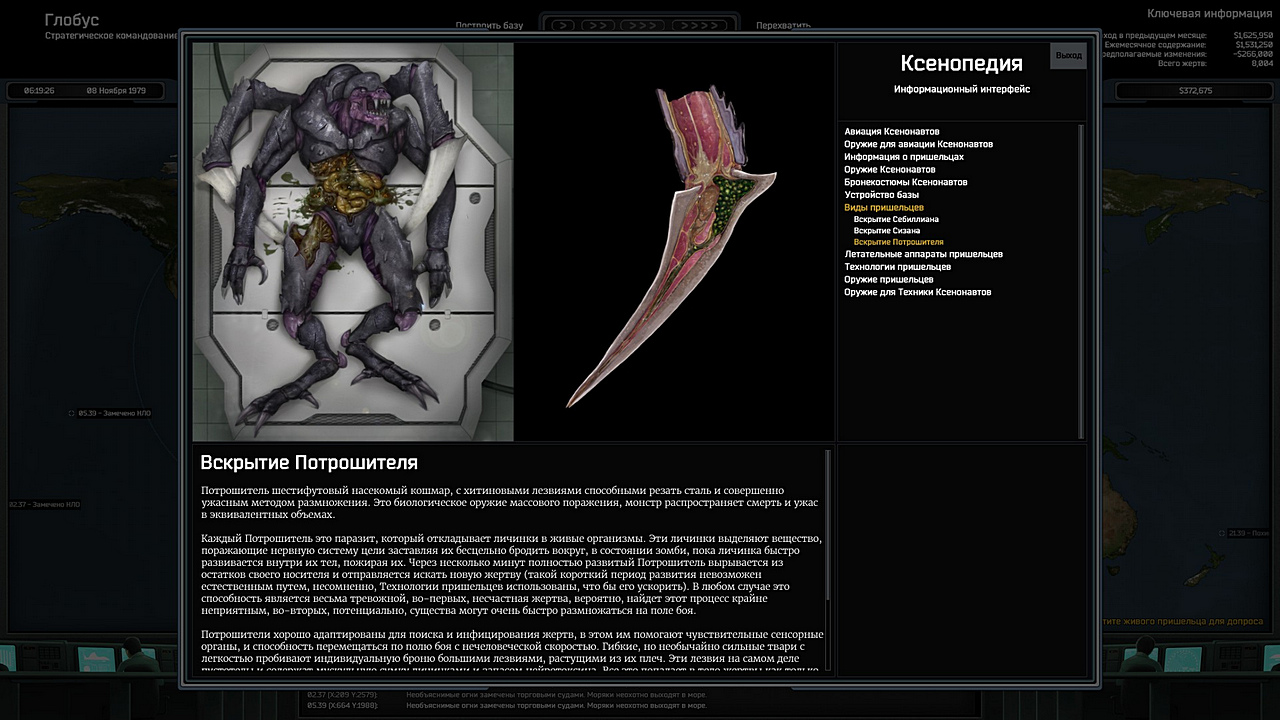Image resolution: width=1280 pixels, height=720 pixels.
Task: Click Построить базу behind the dialog
Action: pos(489,25)
